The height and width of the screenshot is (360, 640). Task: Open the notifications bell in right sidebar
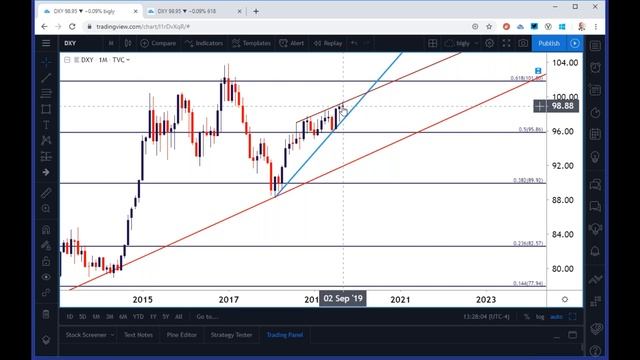coord(595,251)
